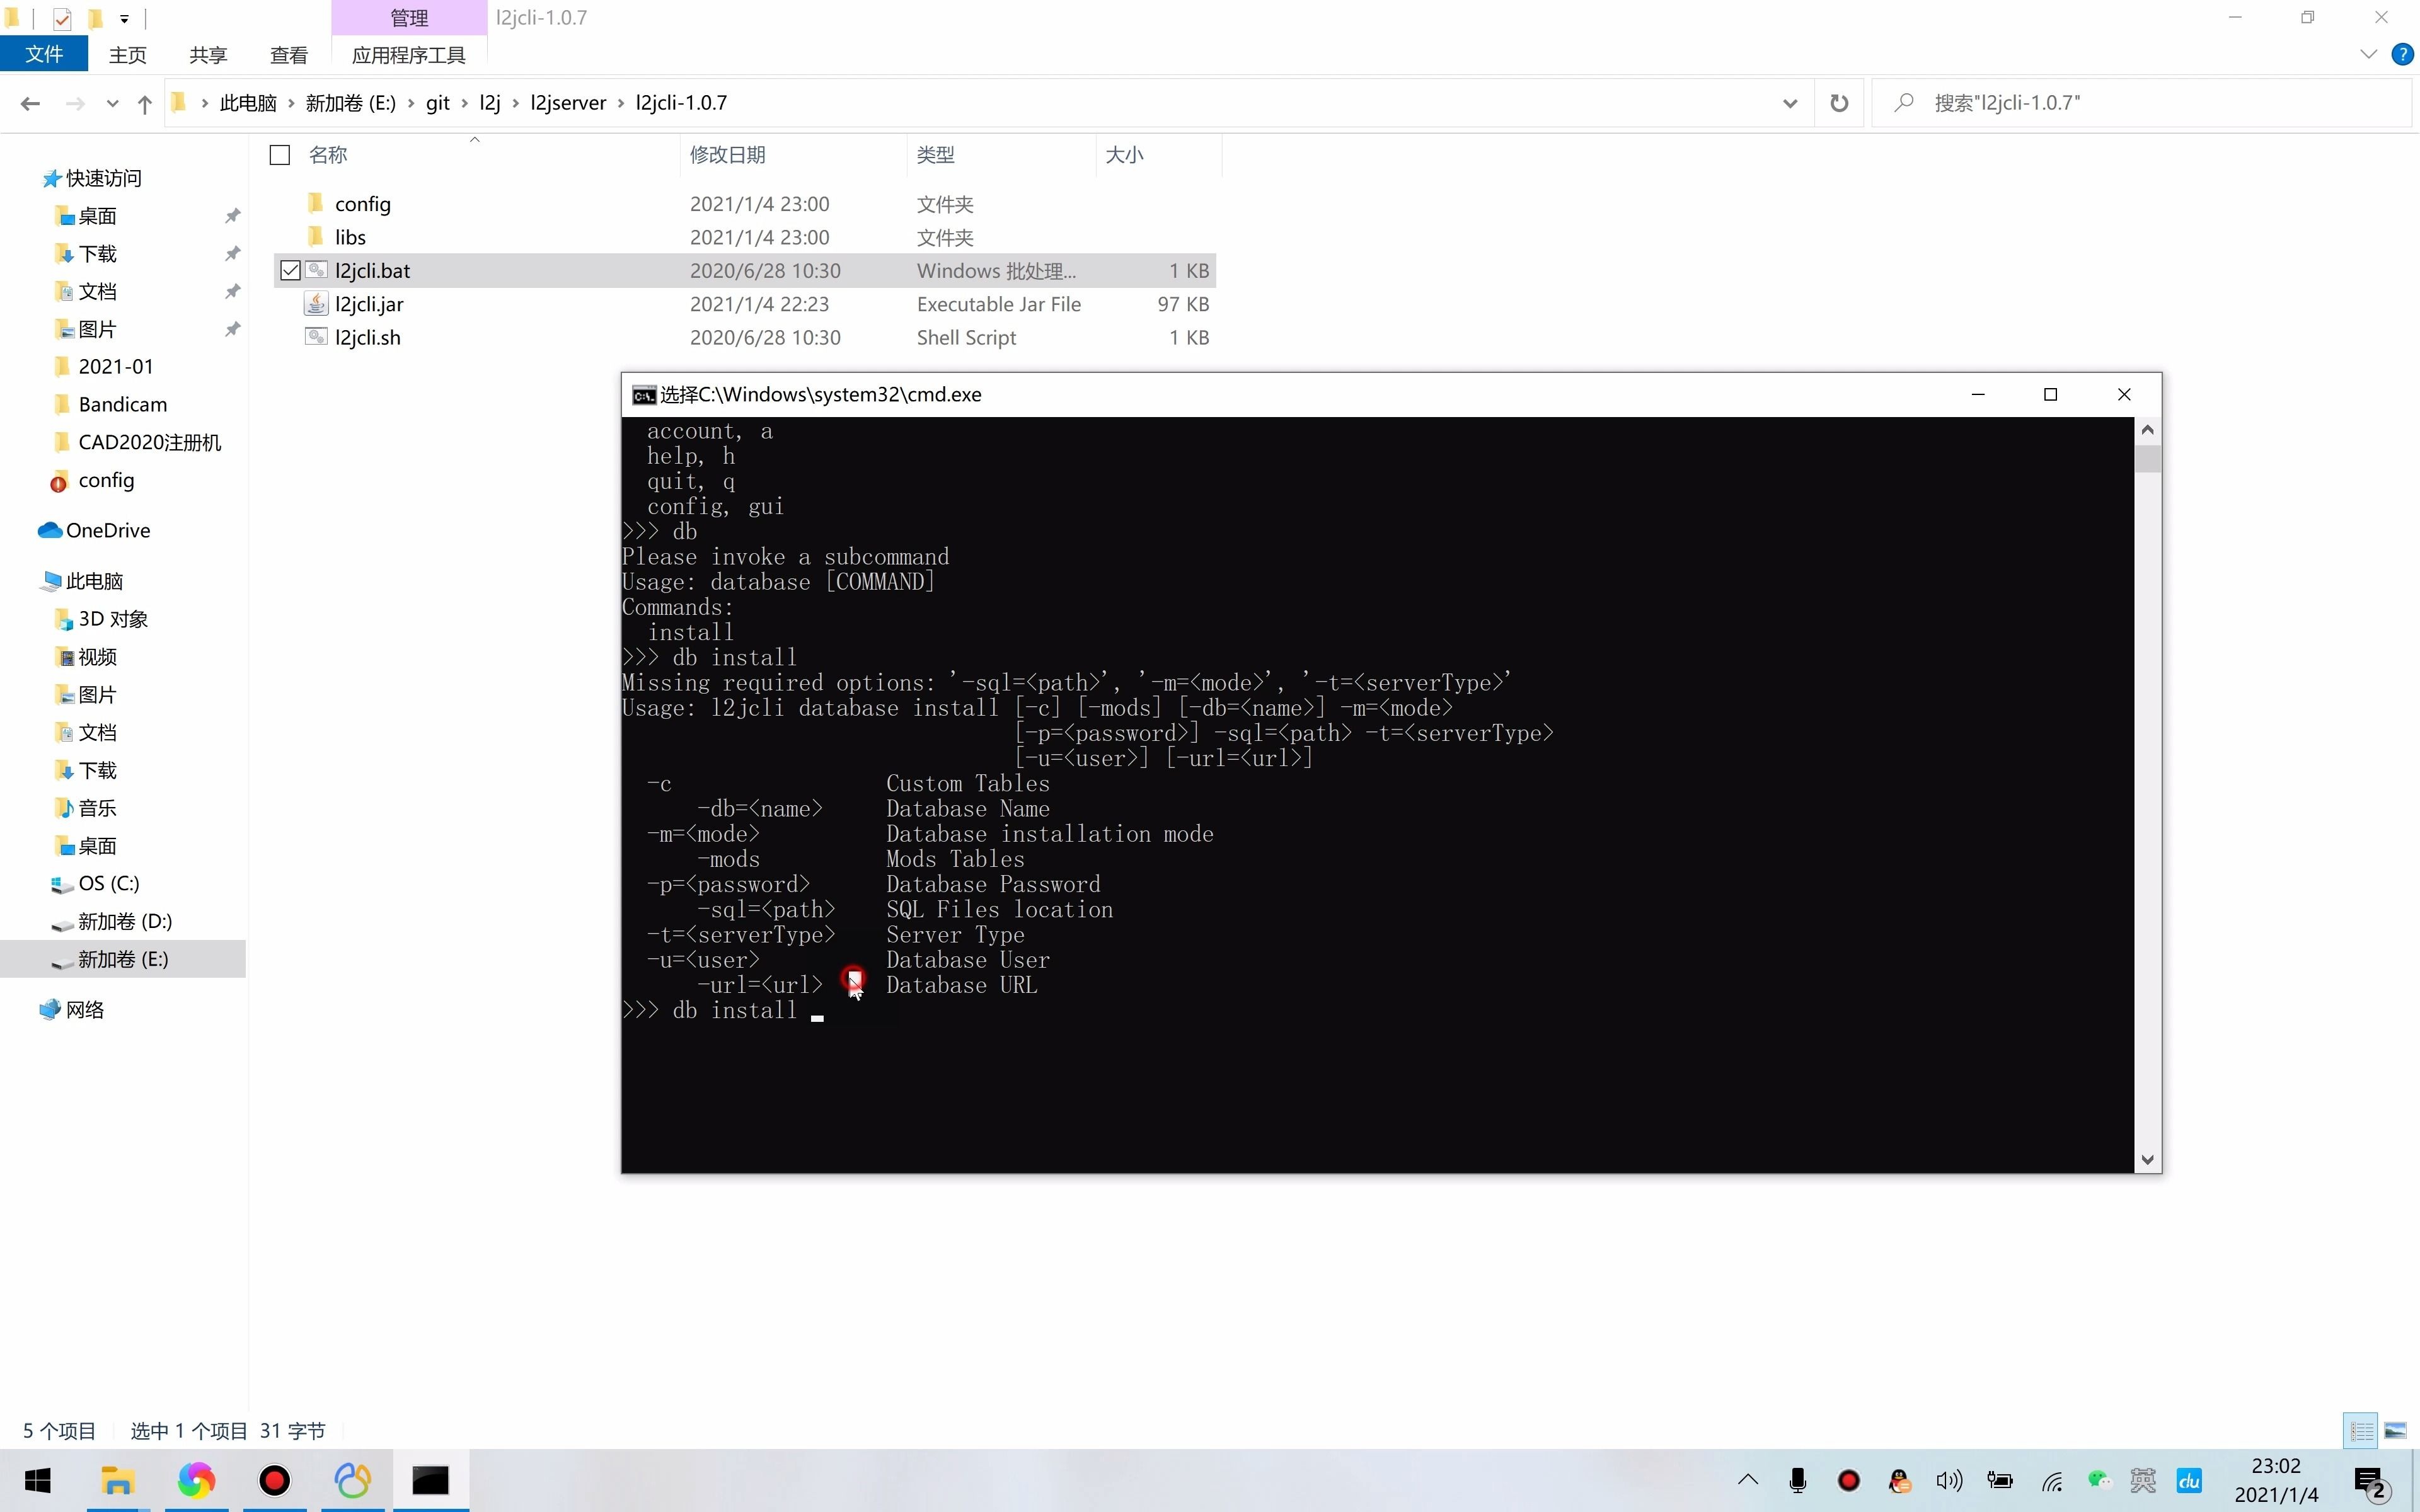Sort files by the 修改日期 column header

pyautogui.click(x=727, y=155)
